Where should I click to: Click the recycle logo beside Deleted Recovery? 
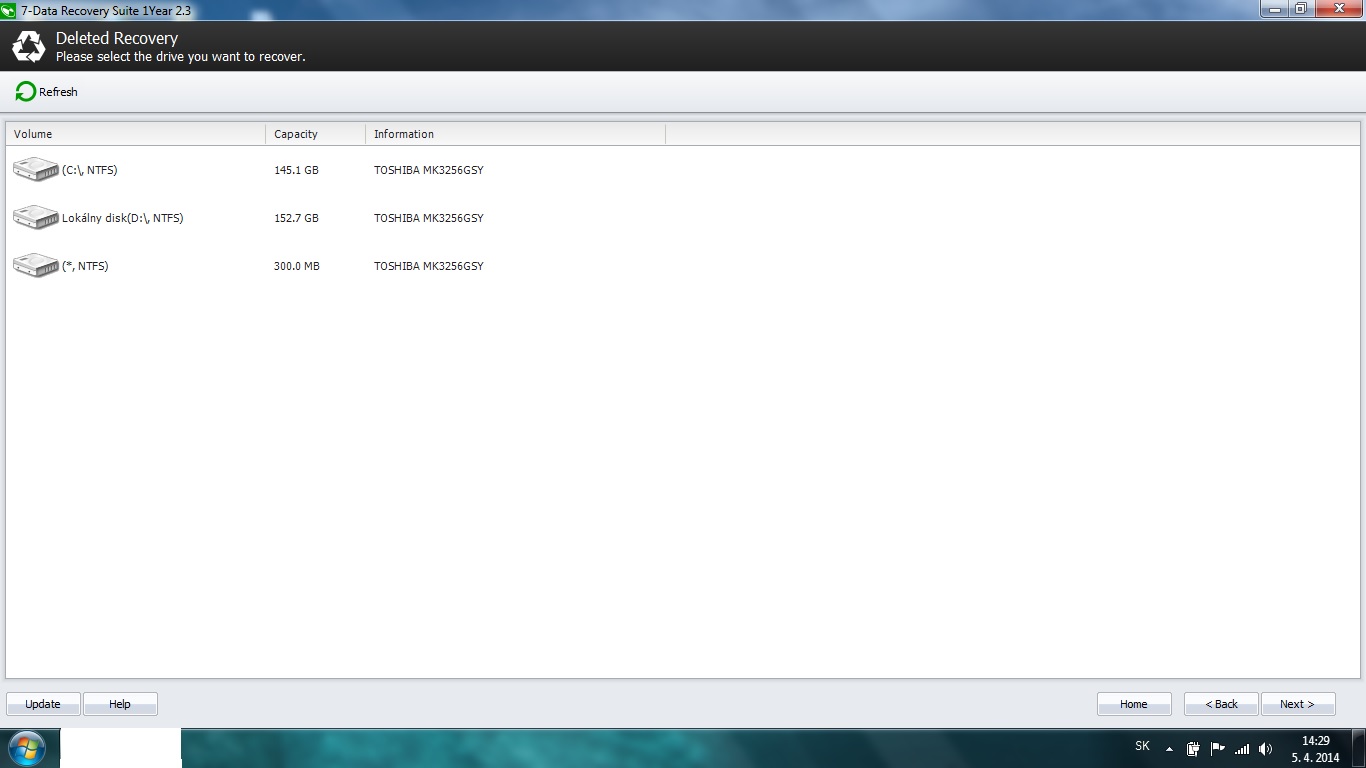28,46
